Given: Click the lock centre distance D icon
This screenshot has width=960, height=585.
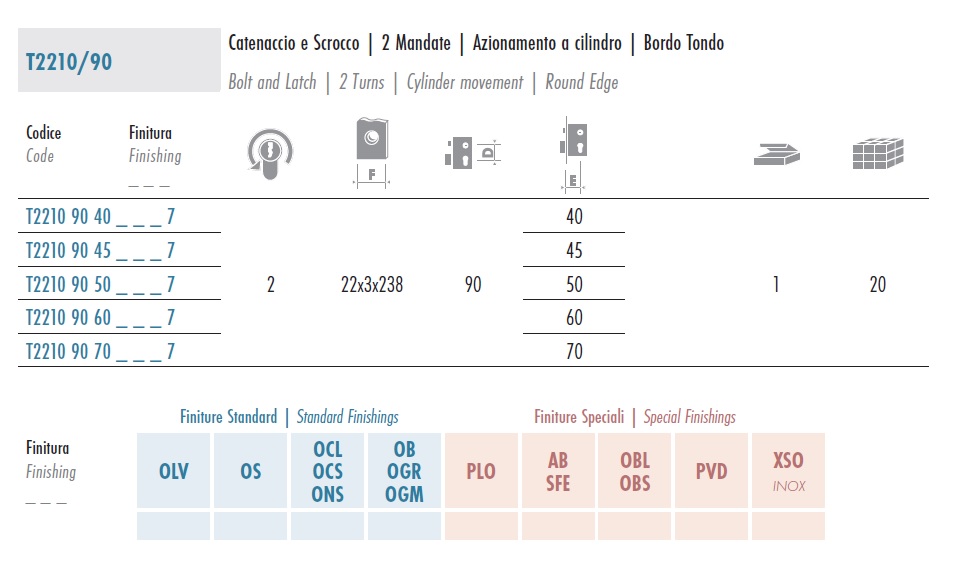Looking at the screenshot, I should [x=473, y=153].
